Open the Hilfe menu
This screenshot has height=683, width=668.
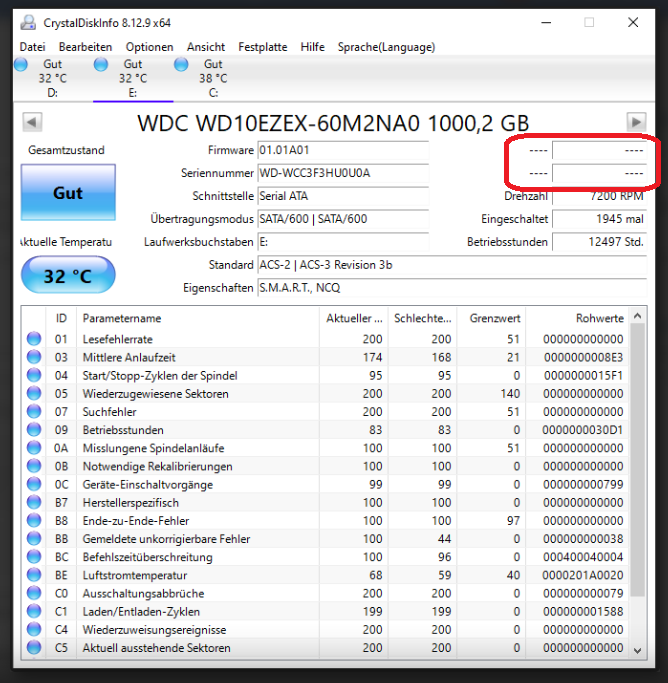tap(313, 47)
